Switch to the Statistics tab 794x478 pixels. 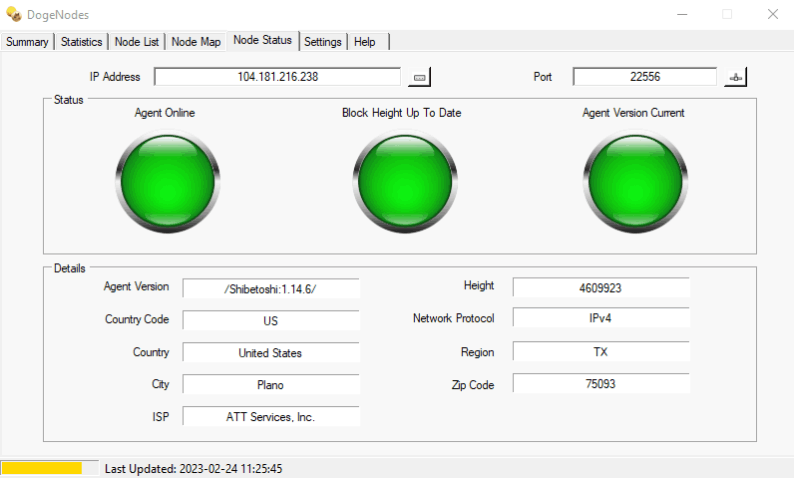[x=81, y=42]
